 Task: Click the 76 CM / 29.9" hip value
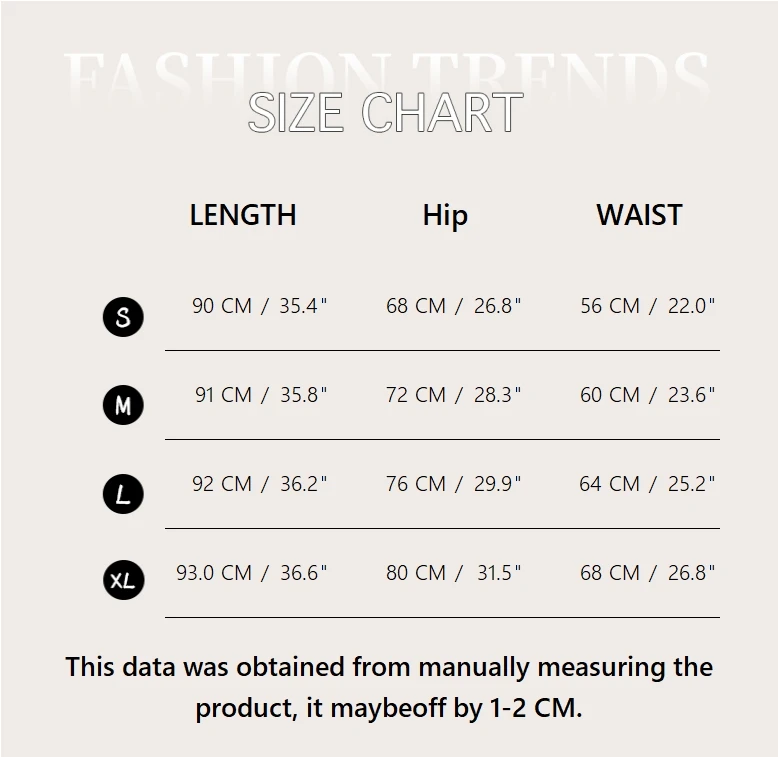click(454, 484)
